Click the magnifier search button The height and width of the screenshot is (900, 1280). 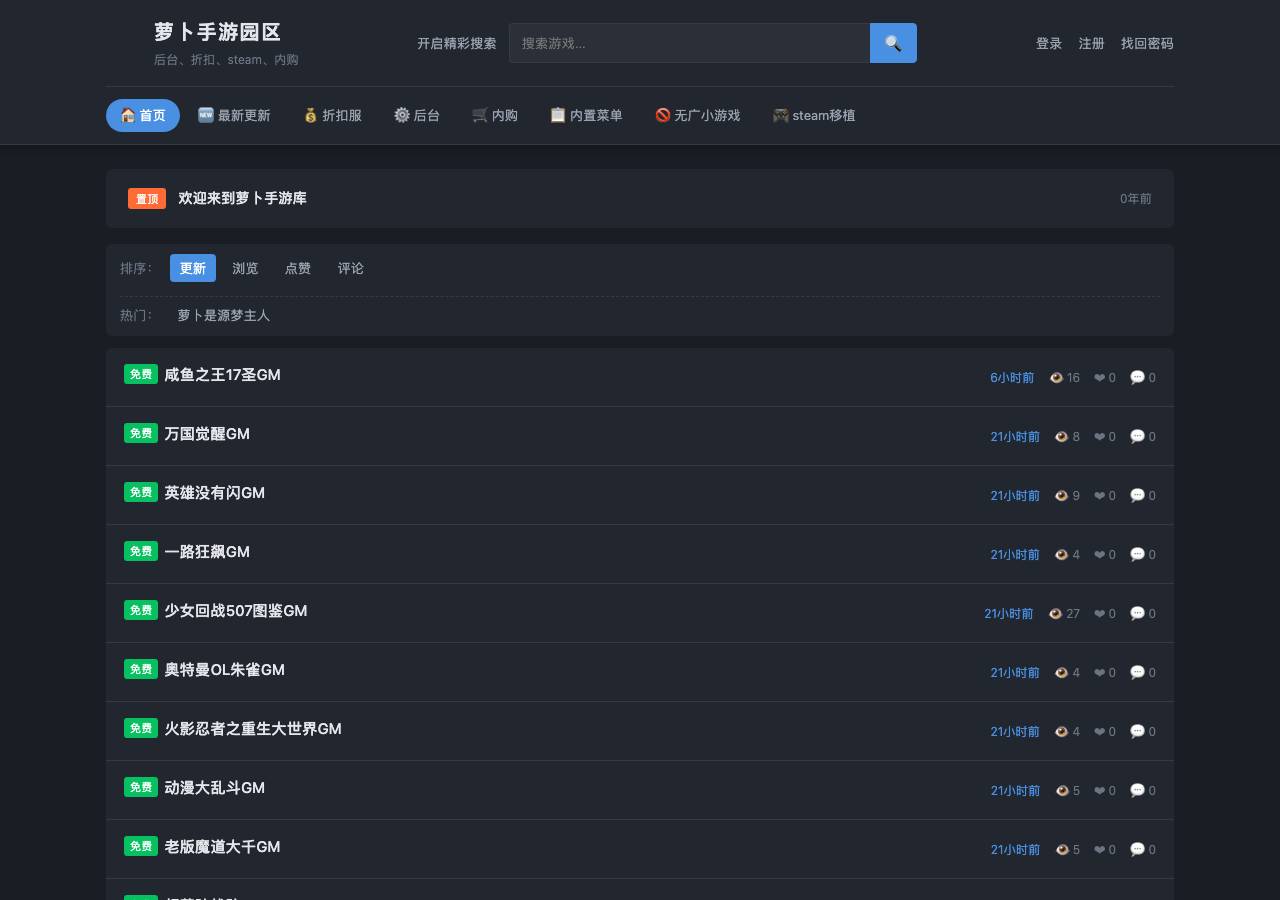pyautogui.click(x=893, y=43)
